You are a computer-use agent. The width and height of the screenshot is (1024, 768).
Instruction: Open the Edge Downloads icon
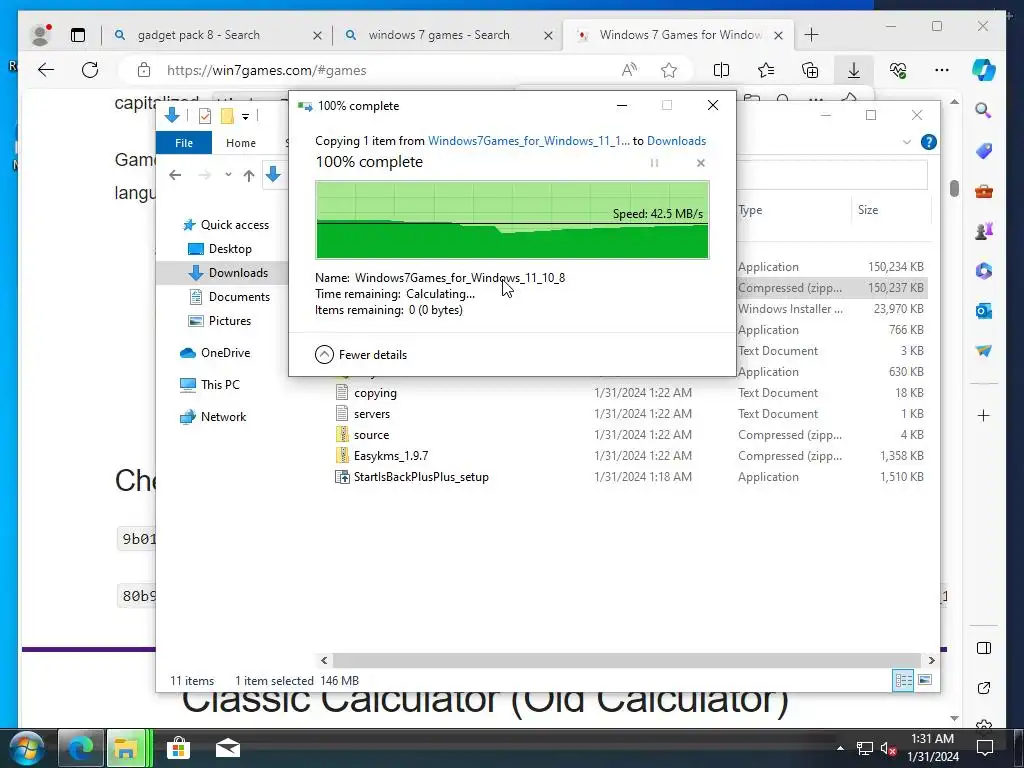[854, 70]
